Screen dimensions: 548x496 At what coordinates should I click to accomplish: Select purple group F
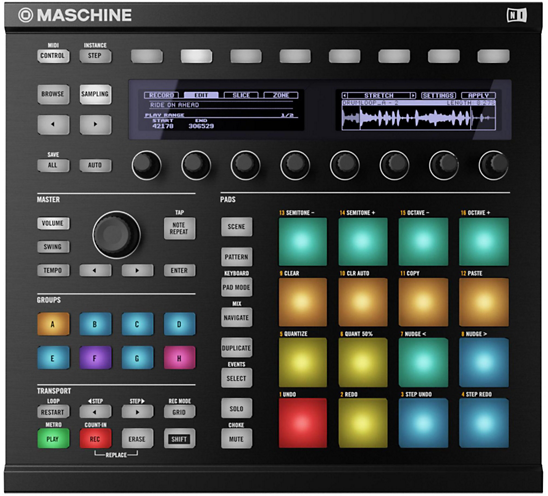(x=95, y=358)
